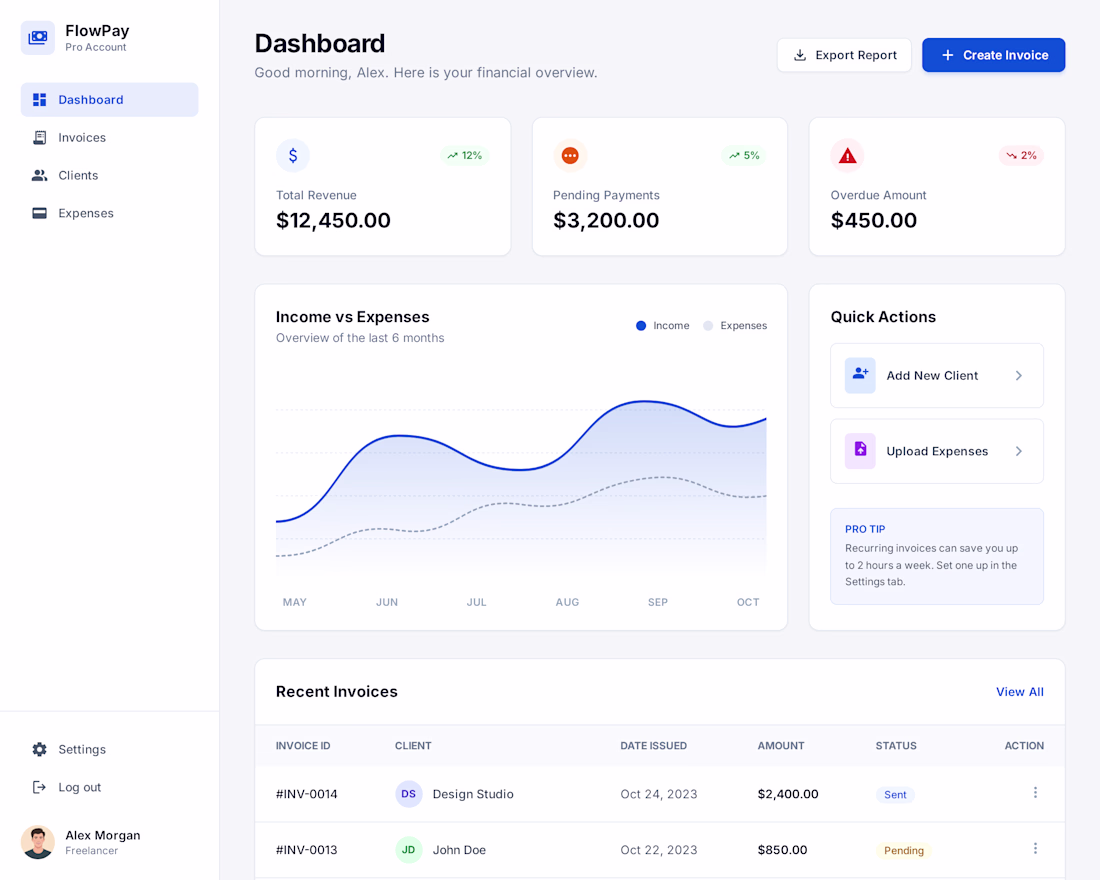The image size is (1100, 880).
Task: Click the Pending status badge
Action: coord(904,851)
